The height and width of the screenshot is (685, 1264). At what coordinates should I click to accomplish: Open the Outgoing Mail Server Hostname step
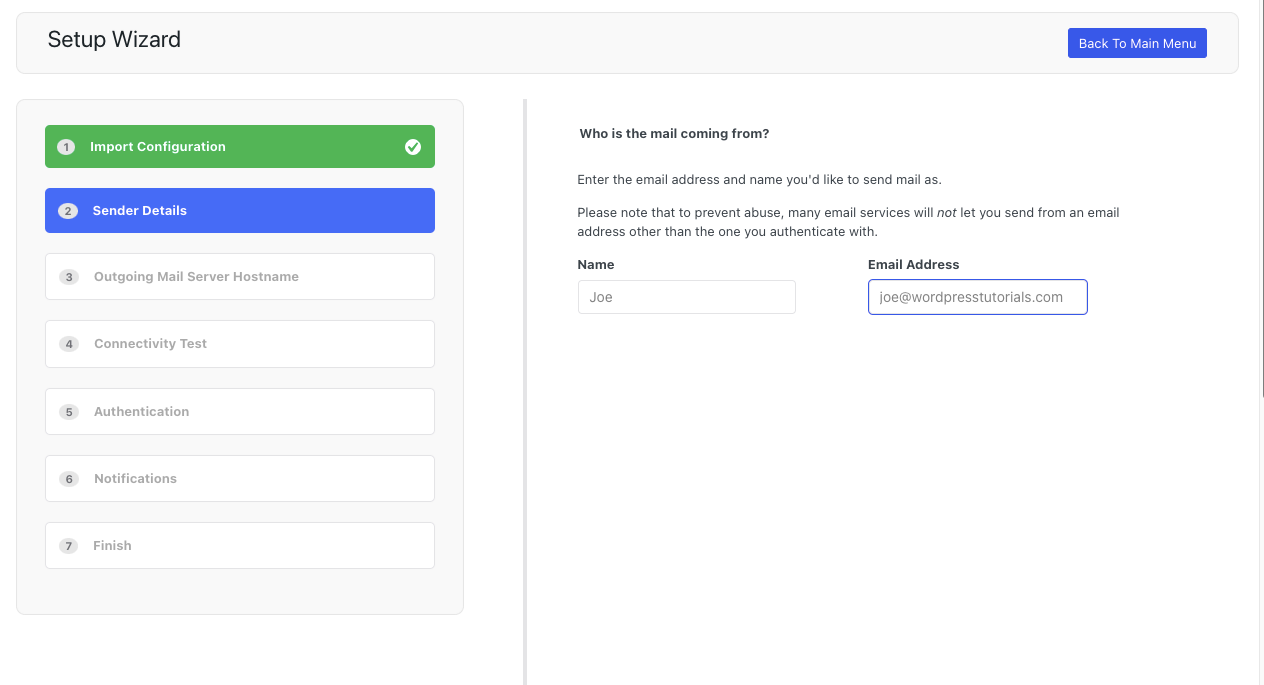(239, 277)
